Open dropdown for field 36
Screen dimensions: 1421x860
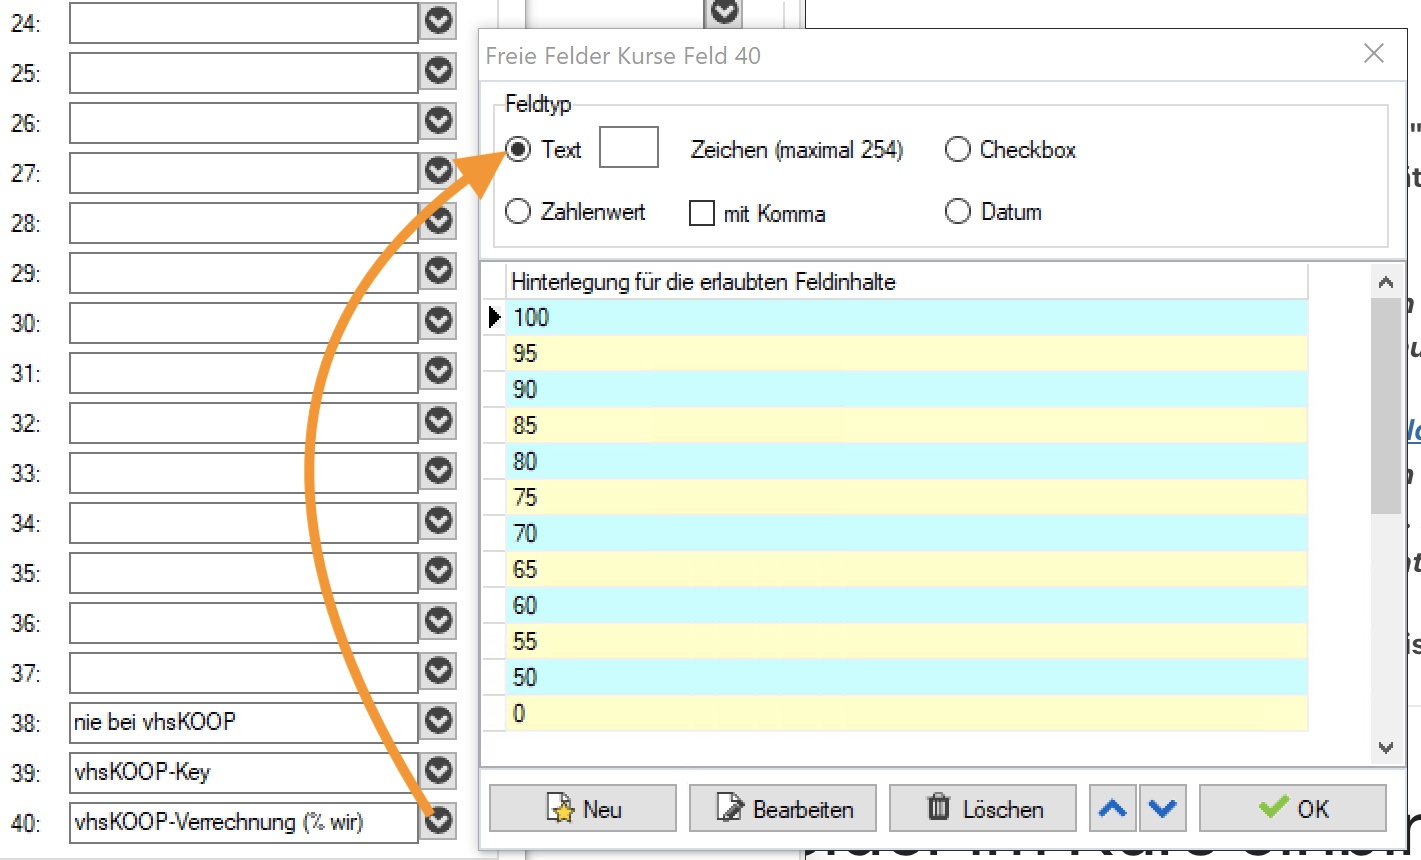(438, 620)
